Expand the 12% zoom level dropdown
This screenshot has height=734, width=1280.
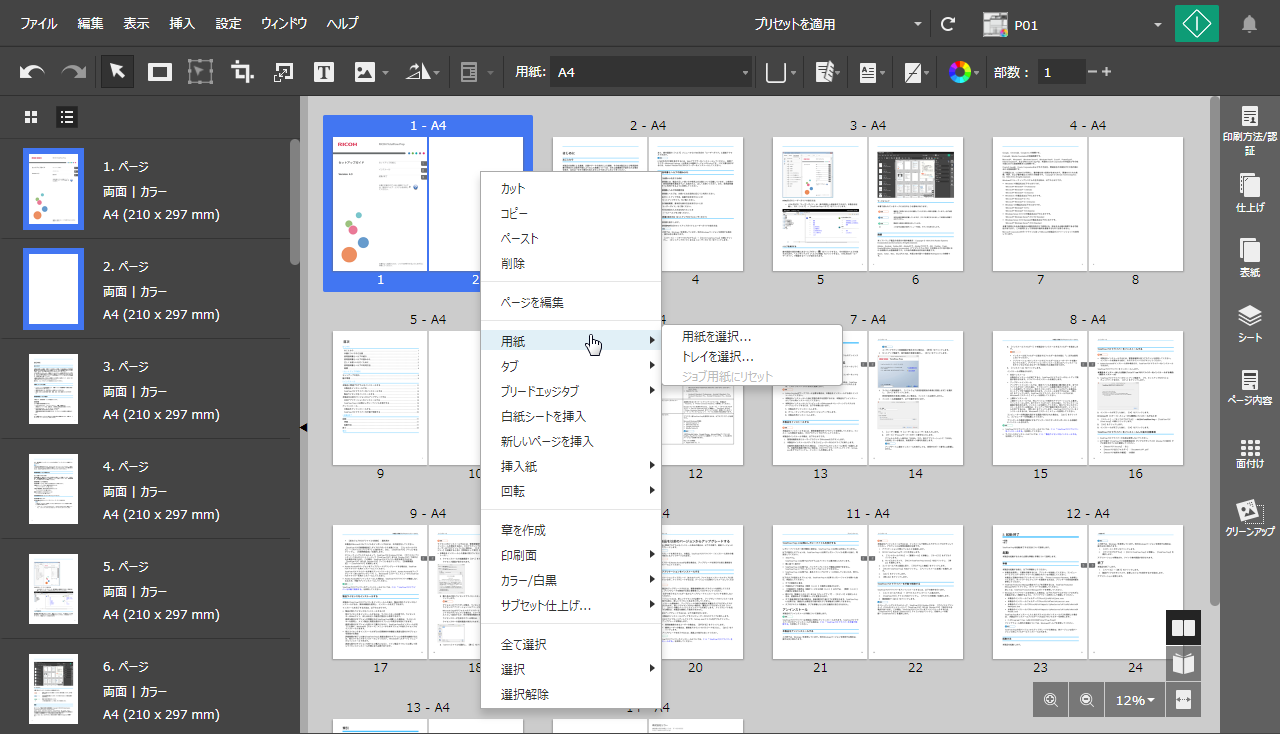tap(1135, 700)
